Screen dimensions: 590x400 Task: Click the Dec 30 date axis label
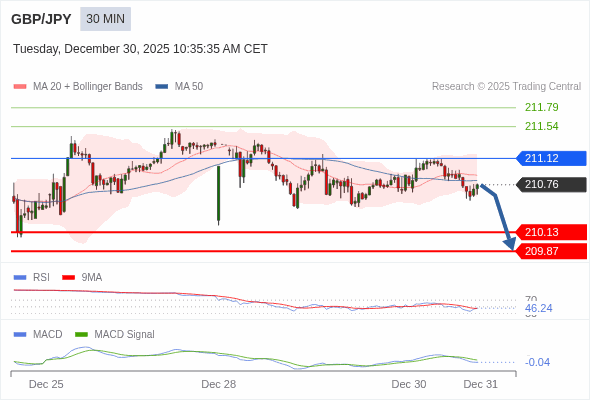pyautogui.click(x=409, y=384)
